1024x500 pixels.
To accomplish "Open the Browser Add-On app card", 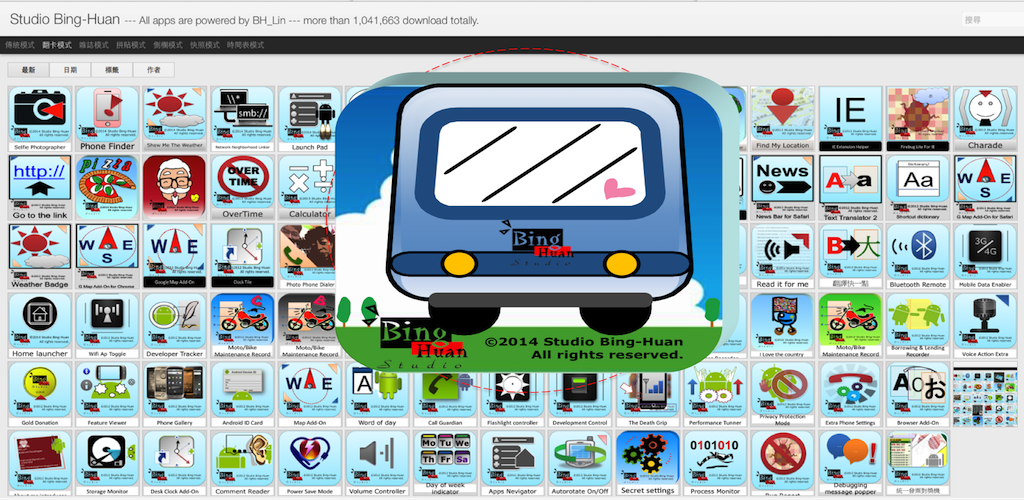I will [x=918, y=394].
